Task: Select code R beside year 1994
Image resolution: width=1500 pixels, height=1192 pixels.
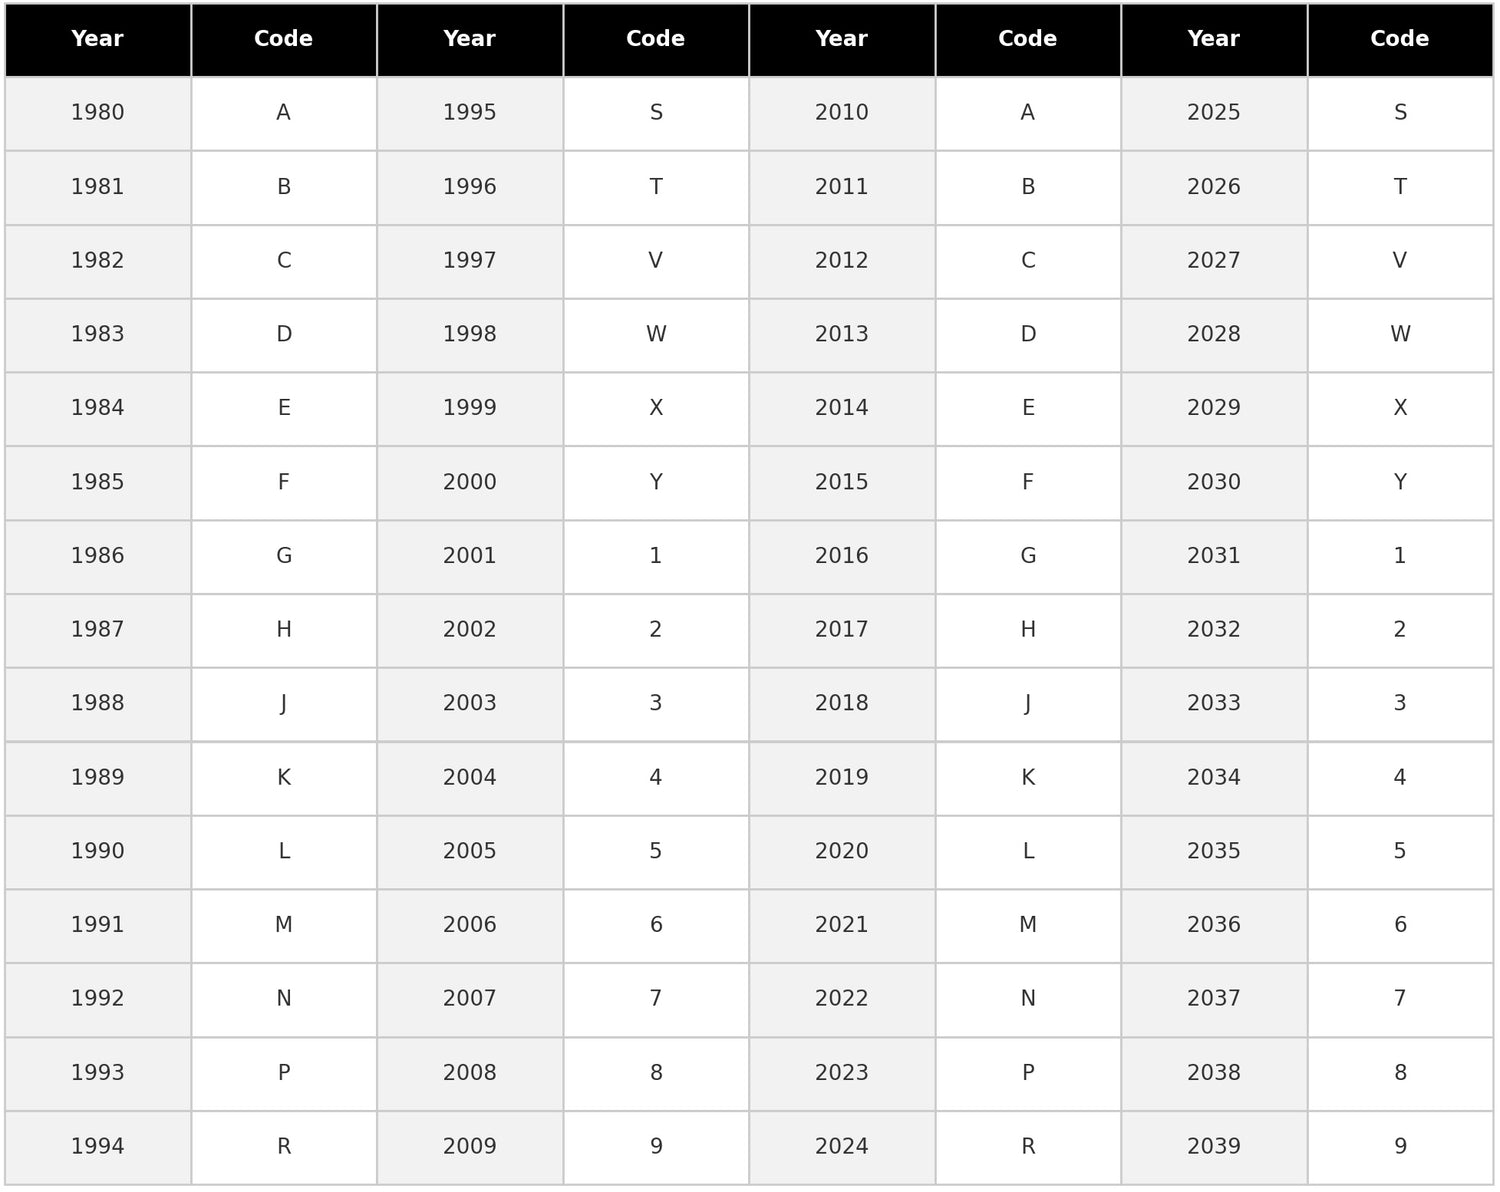Action: tap(283, 1147)
